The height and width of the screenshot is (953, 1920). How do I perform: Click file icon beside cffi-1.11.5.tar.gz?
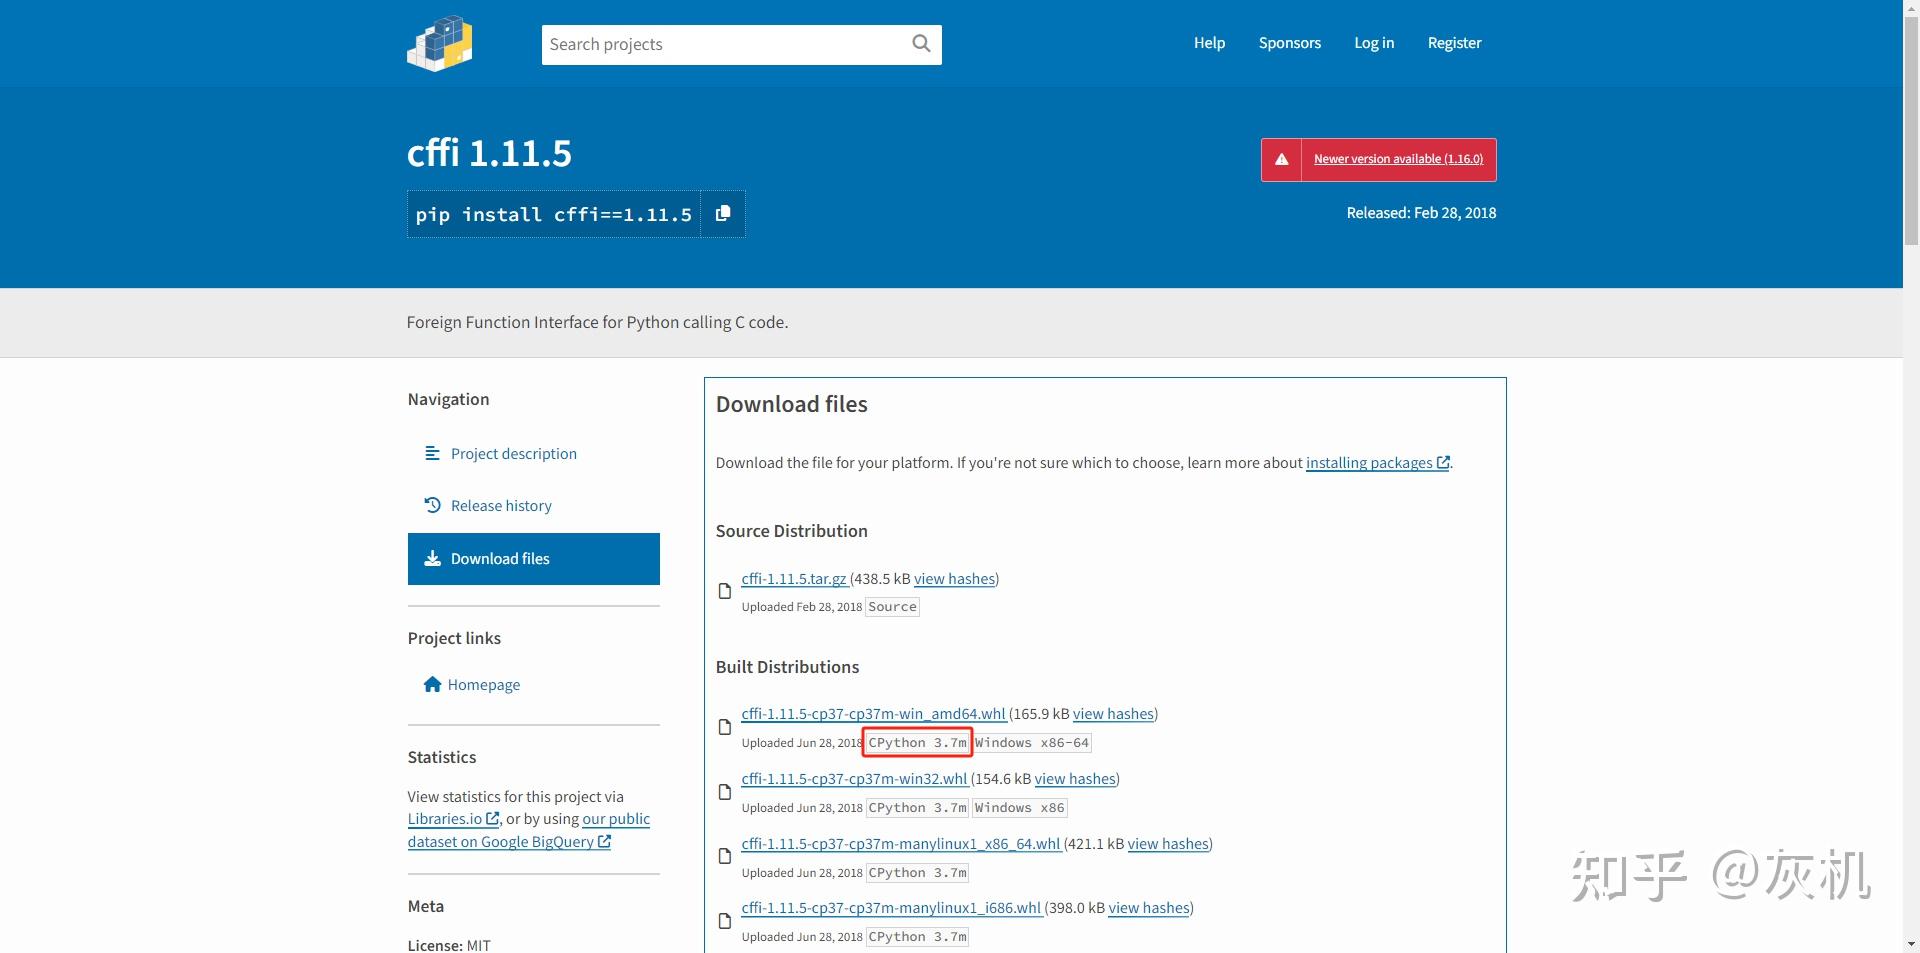click(725, 592)
